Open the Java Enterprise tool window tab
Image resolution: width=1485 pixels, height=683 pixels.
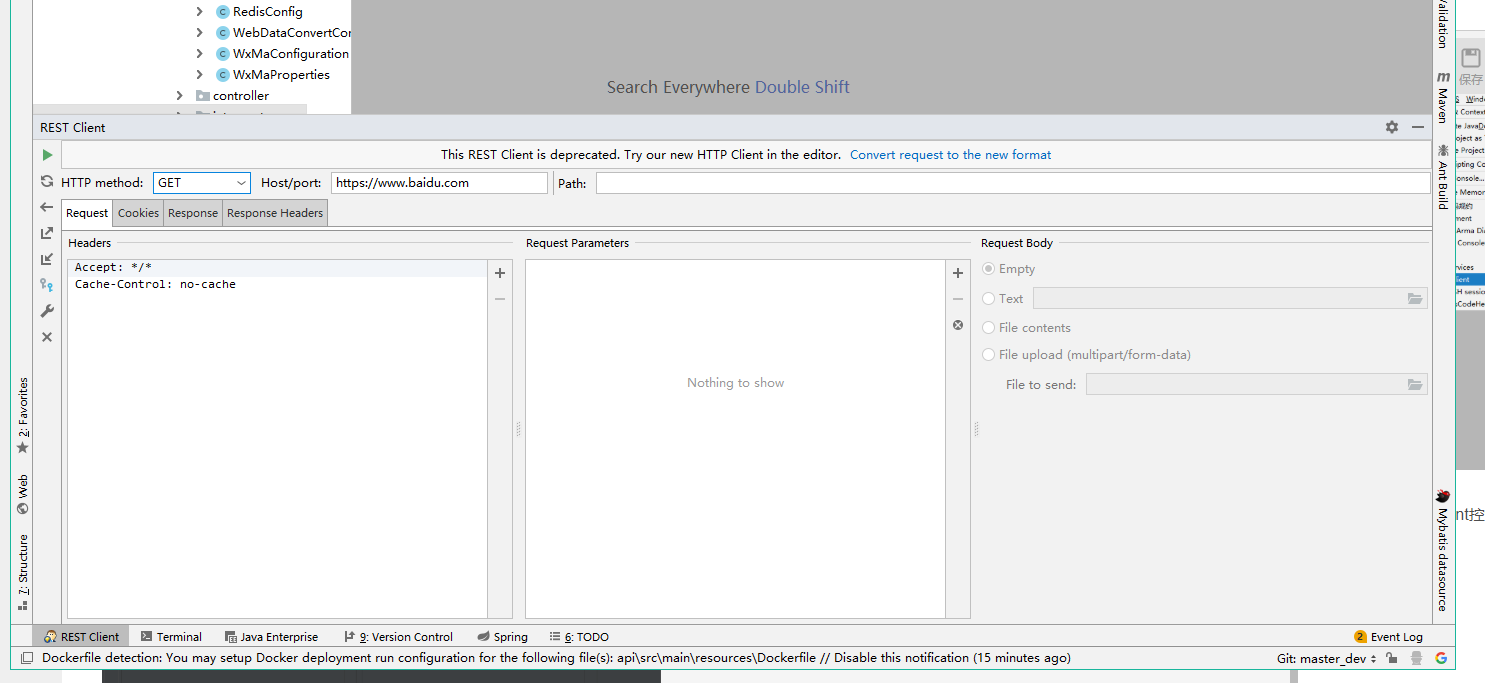tap(271, 637)
